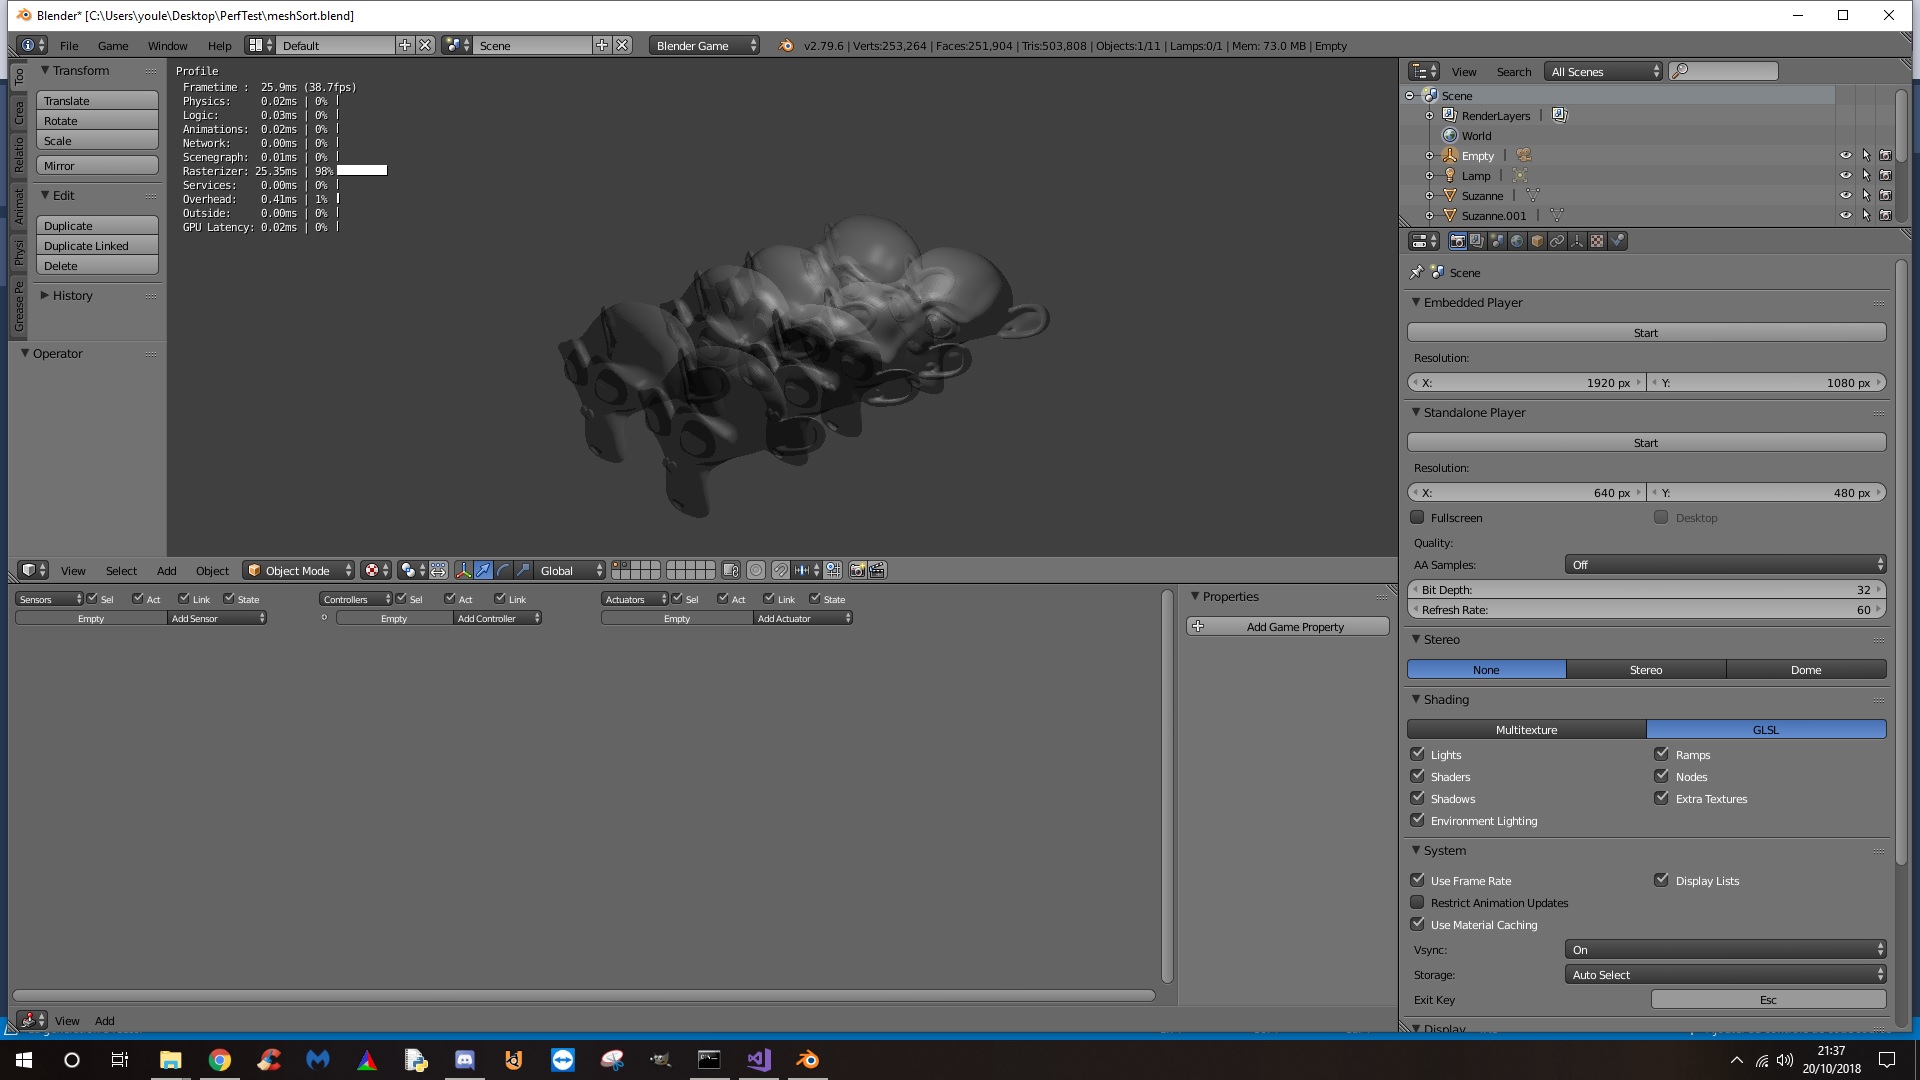Screen dimensions: 1920x1080
Task: Open Blender from the Windows taskbar
Action: click(807, 1060)
